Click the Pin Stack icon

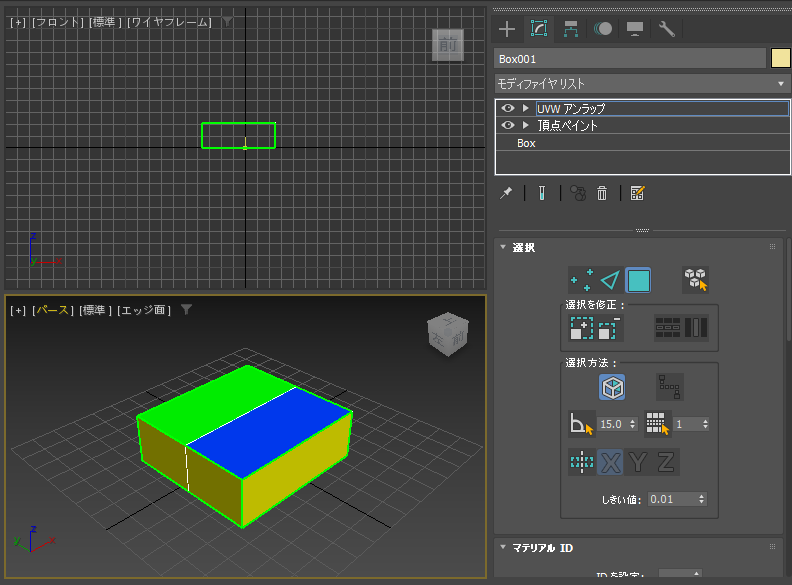tap(506, 193)
